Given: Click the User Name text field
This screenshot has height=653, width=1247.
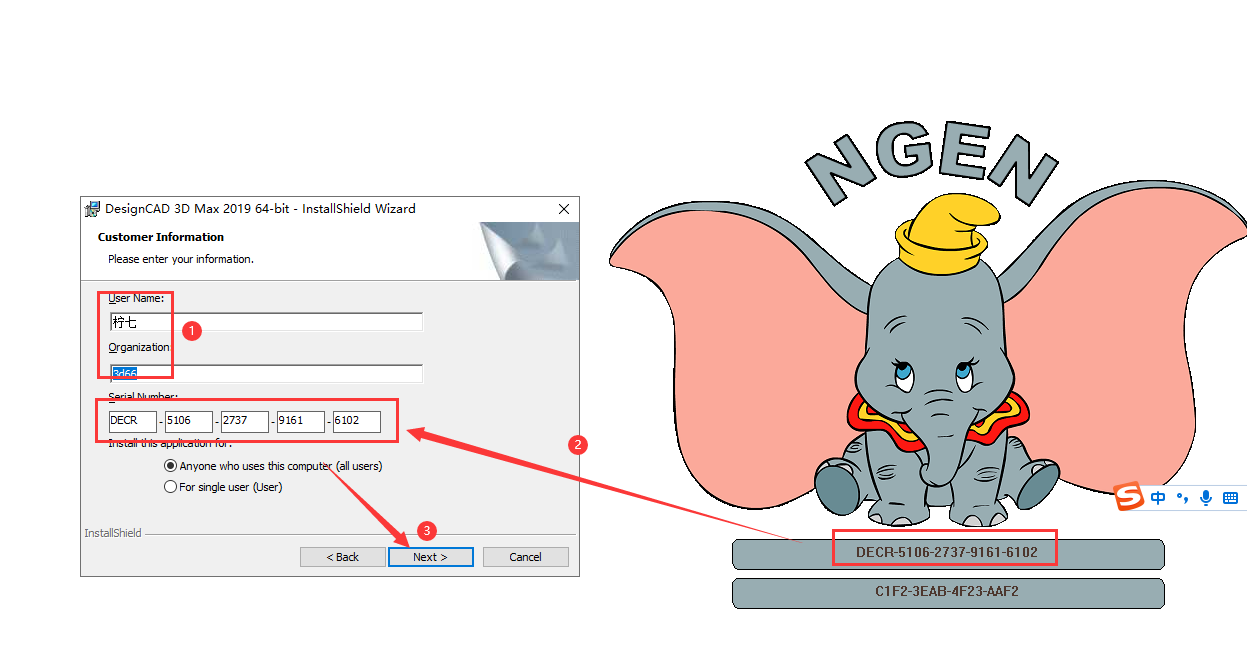Looking at the screenshot, I should tap(266, 322).
